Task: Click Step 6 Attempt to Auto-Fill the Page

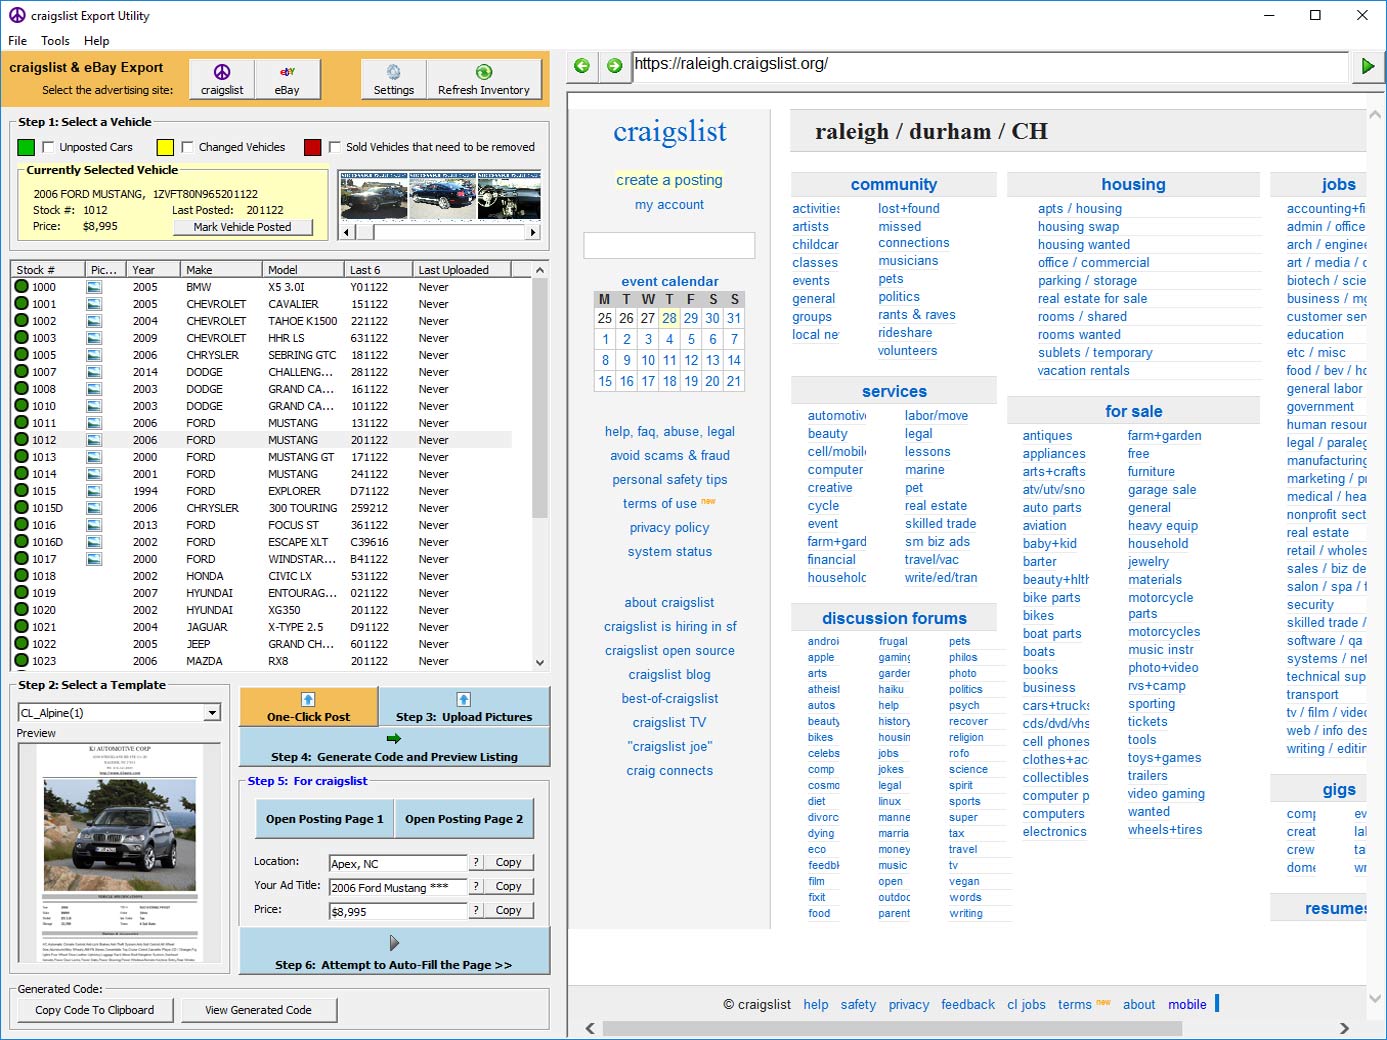Action: [x=394, y=951]
